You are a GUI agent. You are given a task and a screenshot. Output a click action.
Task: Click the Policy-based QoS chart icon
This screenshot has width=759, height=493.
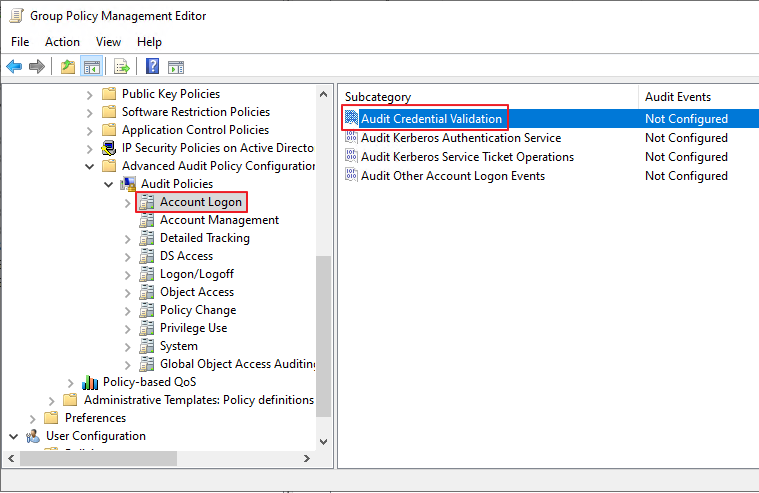(90, 382)
